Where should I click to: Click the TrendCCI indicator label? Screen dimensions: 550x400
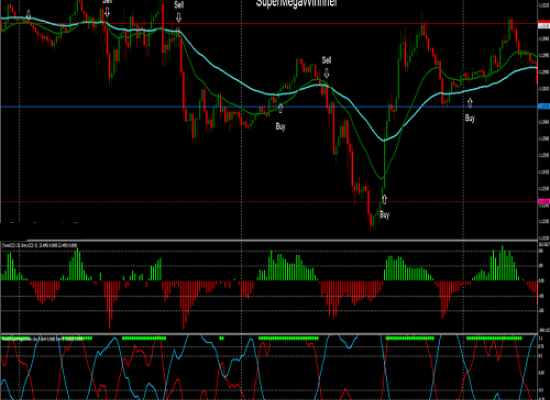click(39, 245)
